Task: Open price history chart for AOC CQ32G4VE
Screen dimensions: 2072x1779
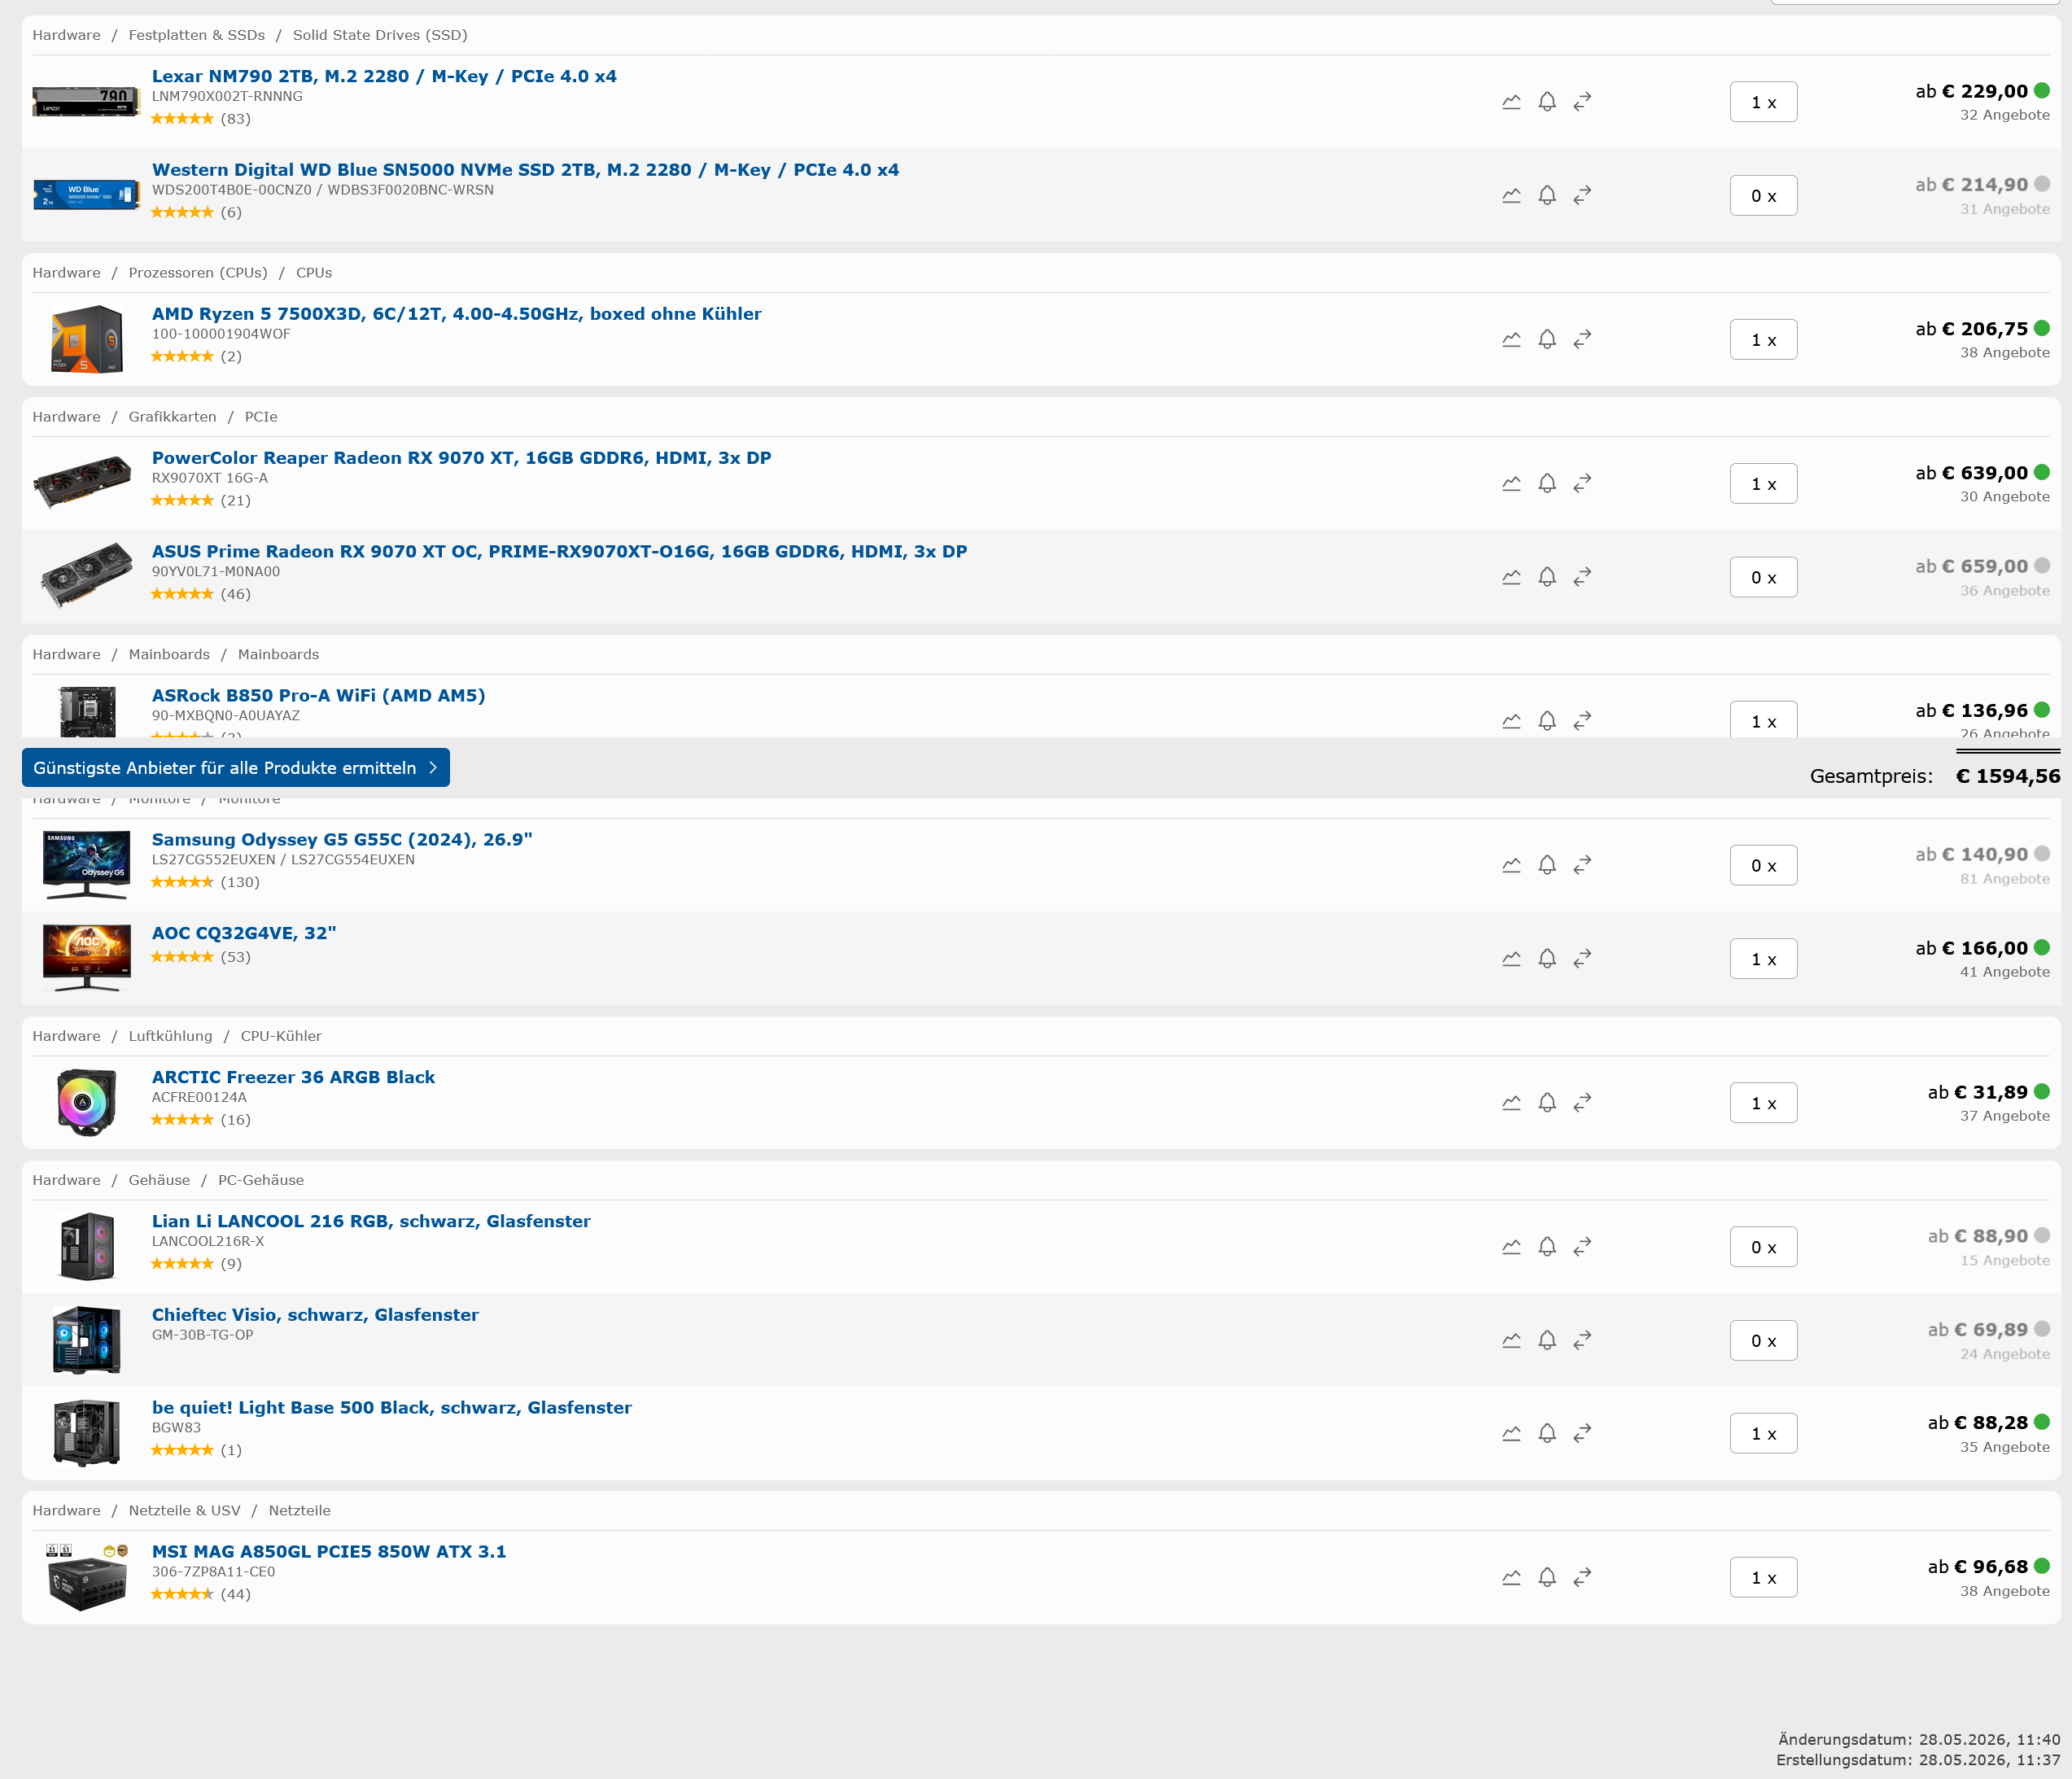Action: point(1511,959)
